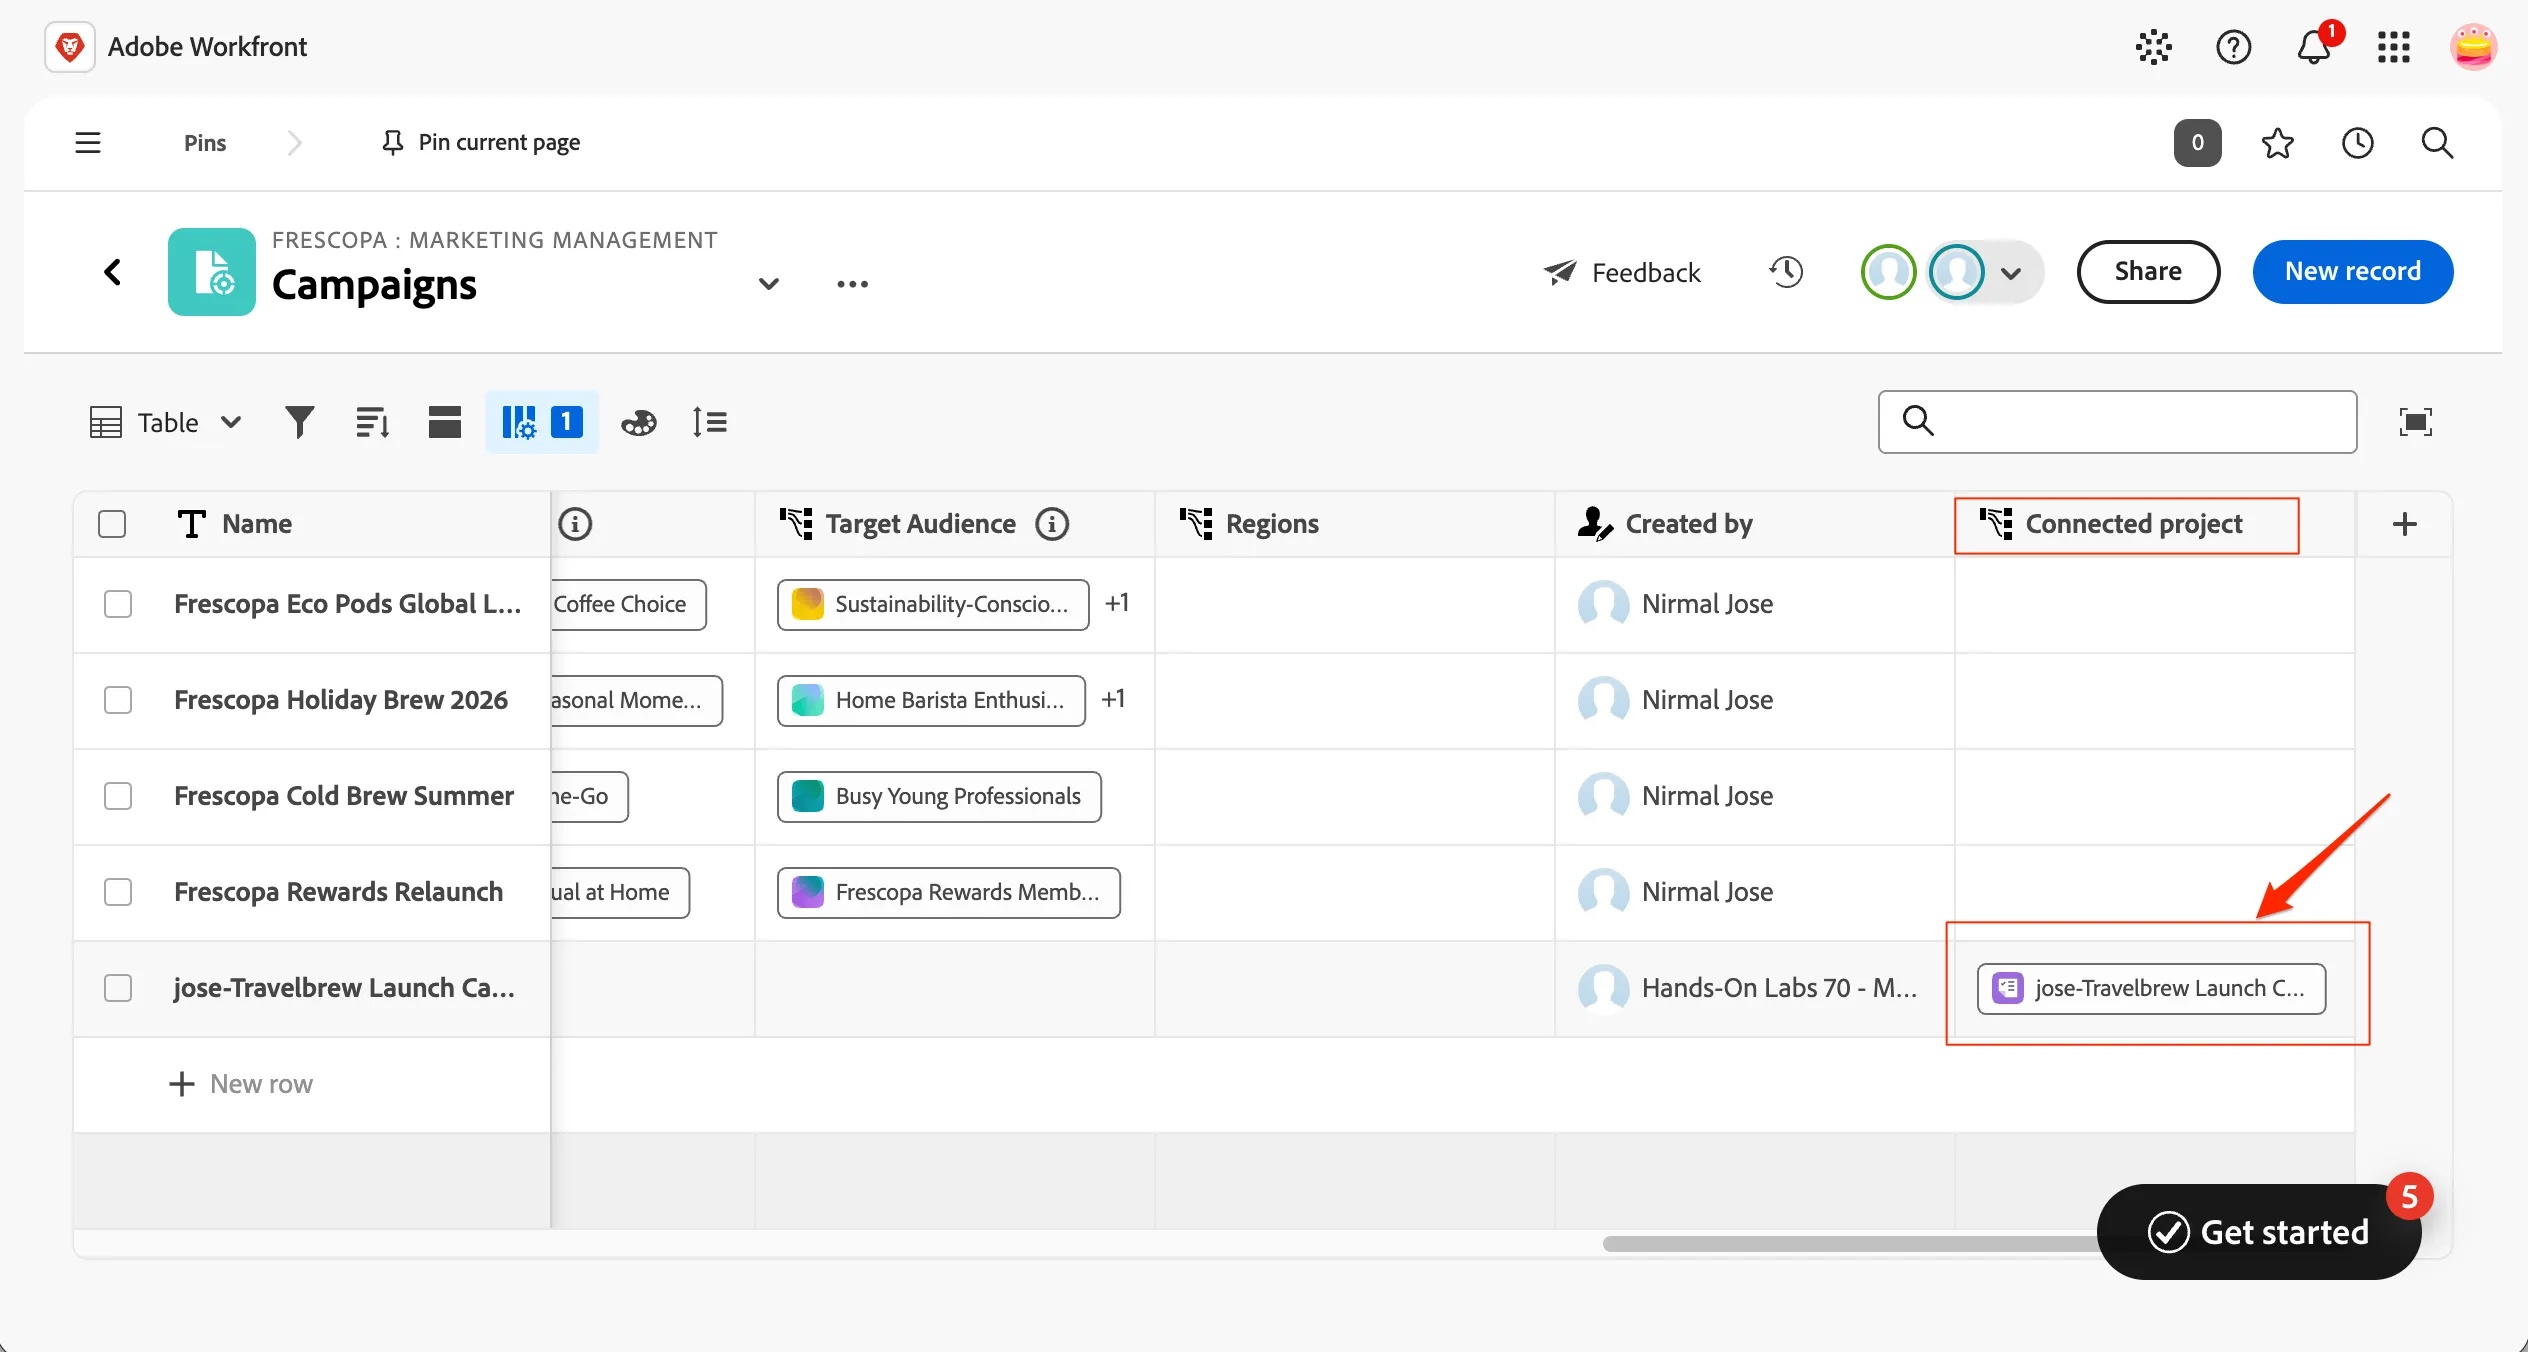Viewport: 2528px width, 1352px height.
Task: Open the hamburger main menu
Action: point(88,143)
